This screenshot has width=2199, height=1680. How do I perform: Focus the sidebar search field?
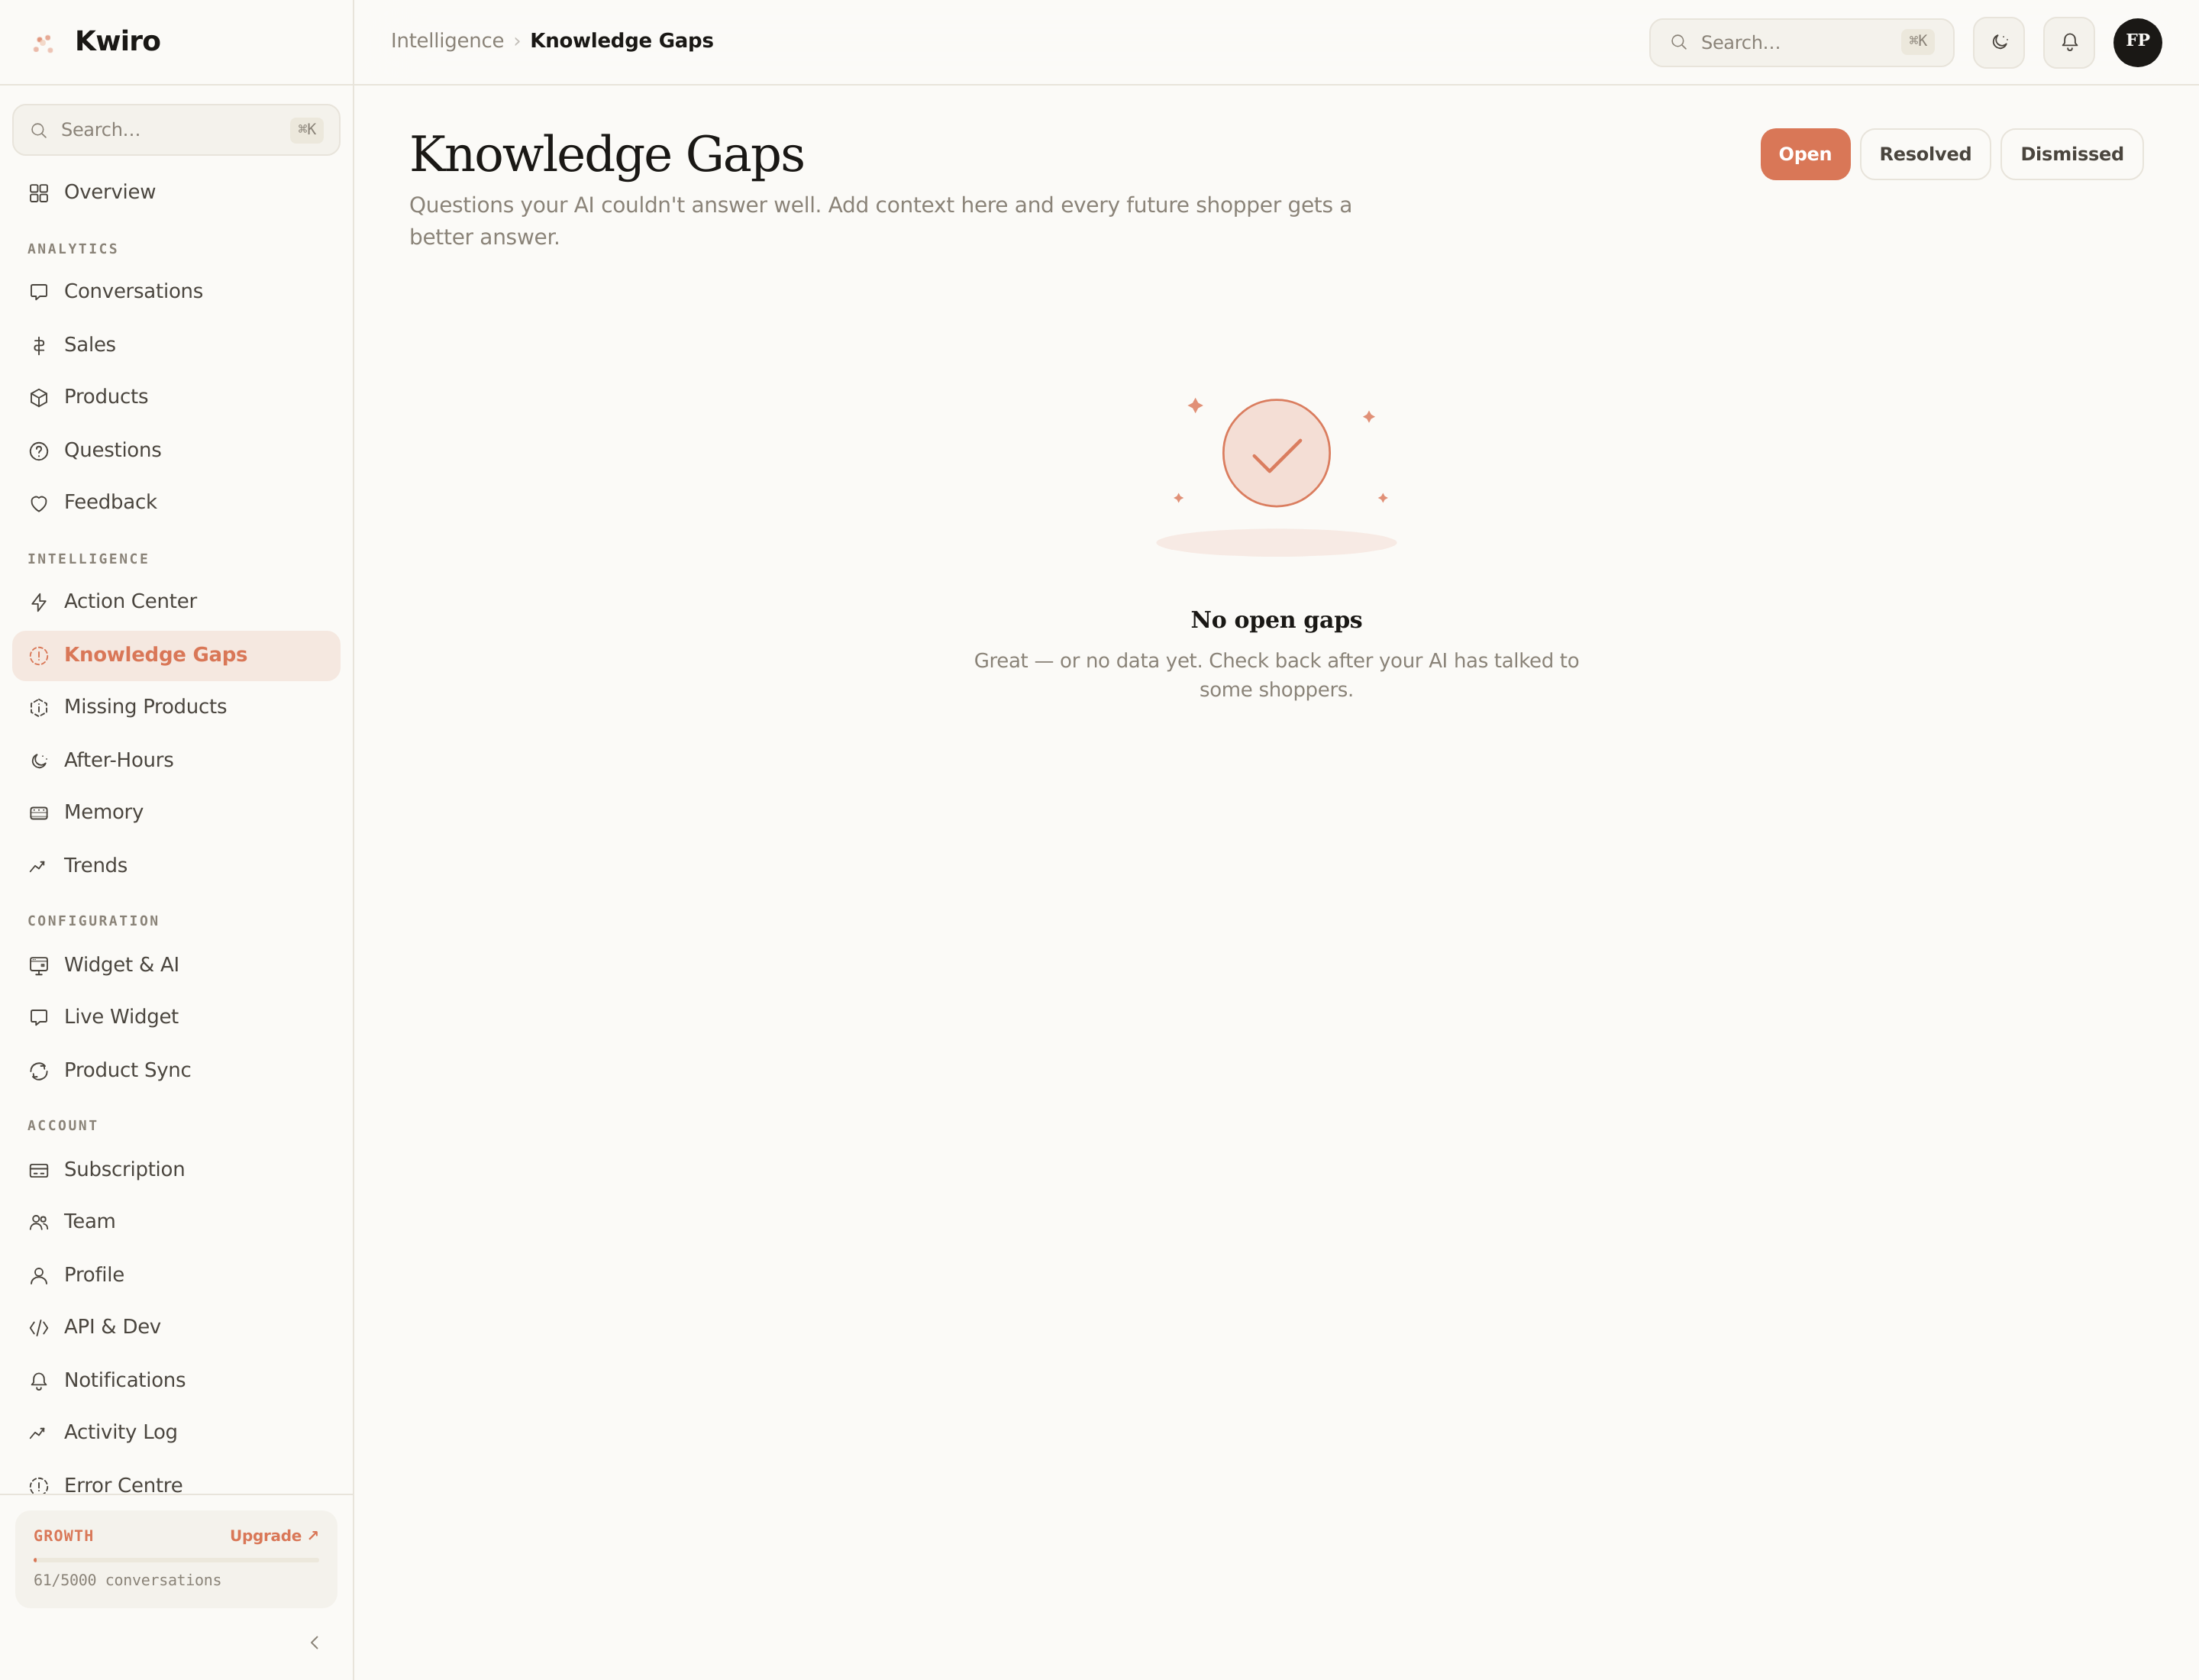click(176, 130)
